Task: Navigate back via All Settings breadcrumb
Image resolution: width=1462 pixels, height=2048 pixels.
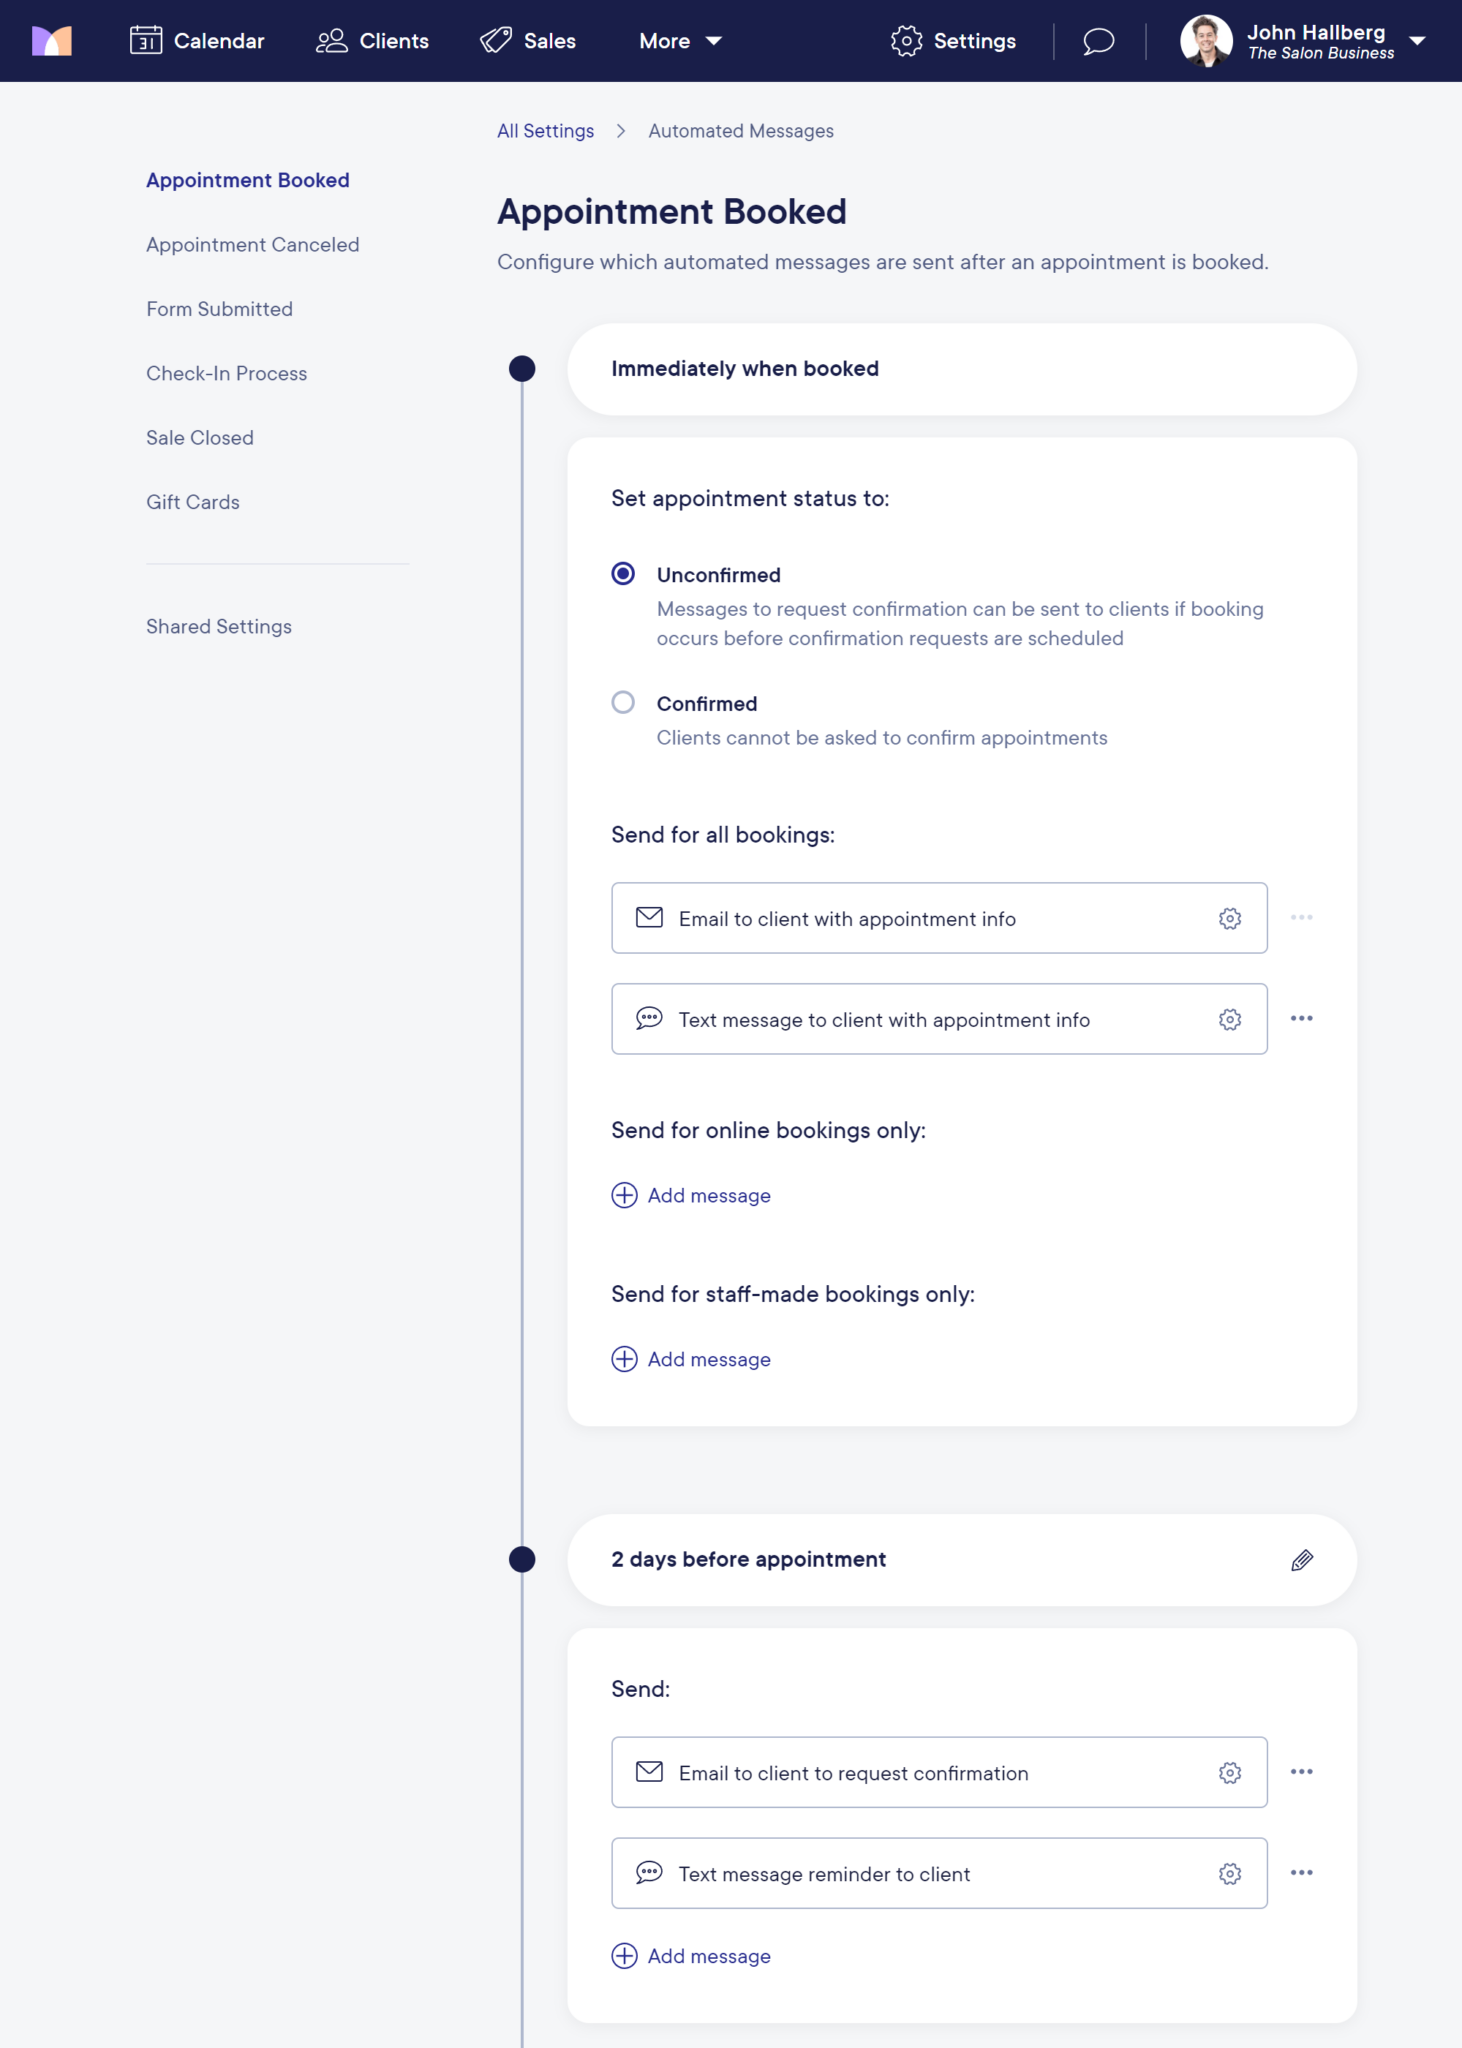Action: coord(545,130)
